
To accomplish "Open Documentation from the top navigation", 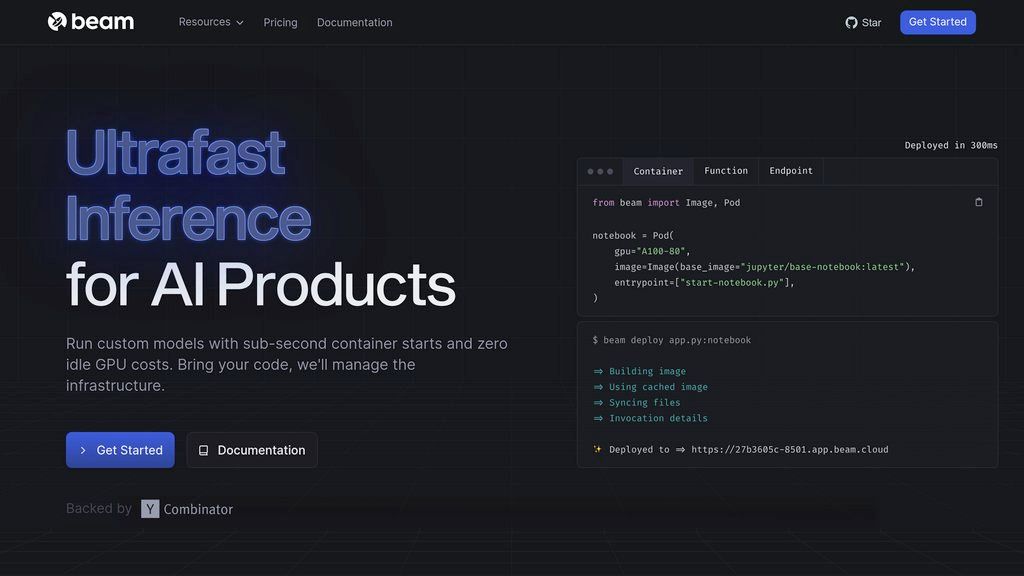I will pos(355,22).
